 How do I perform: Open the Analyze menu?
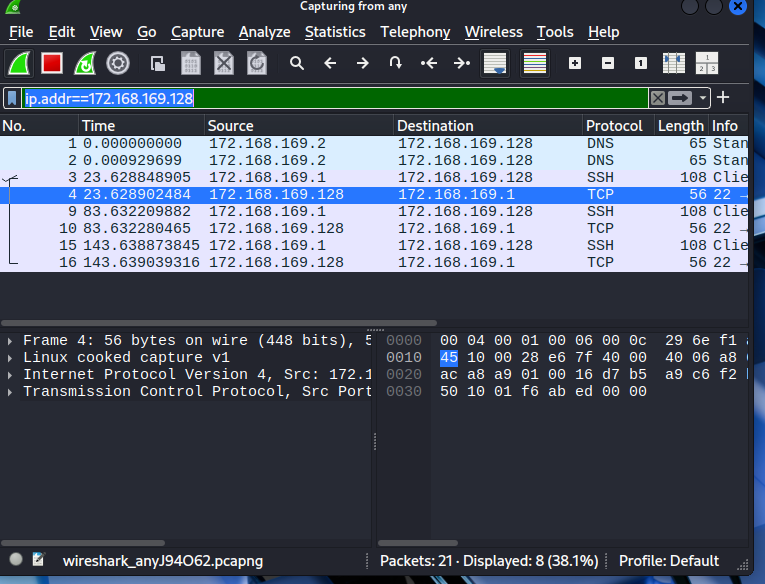click(264, 32)
